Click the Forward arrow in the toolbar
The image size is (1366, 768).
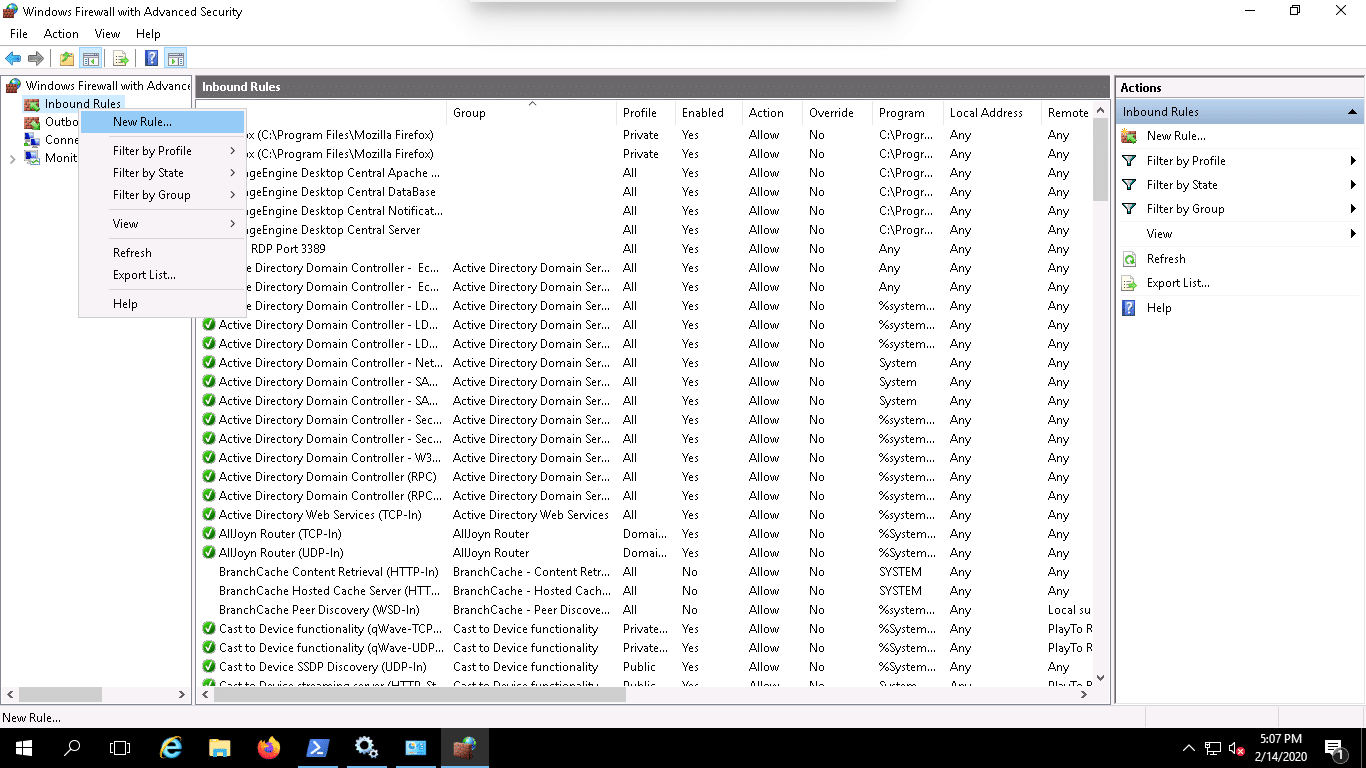36,59
